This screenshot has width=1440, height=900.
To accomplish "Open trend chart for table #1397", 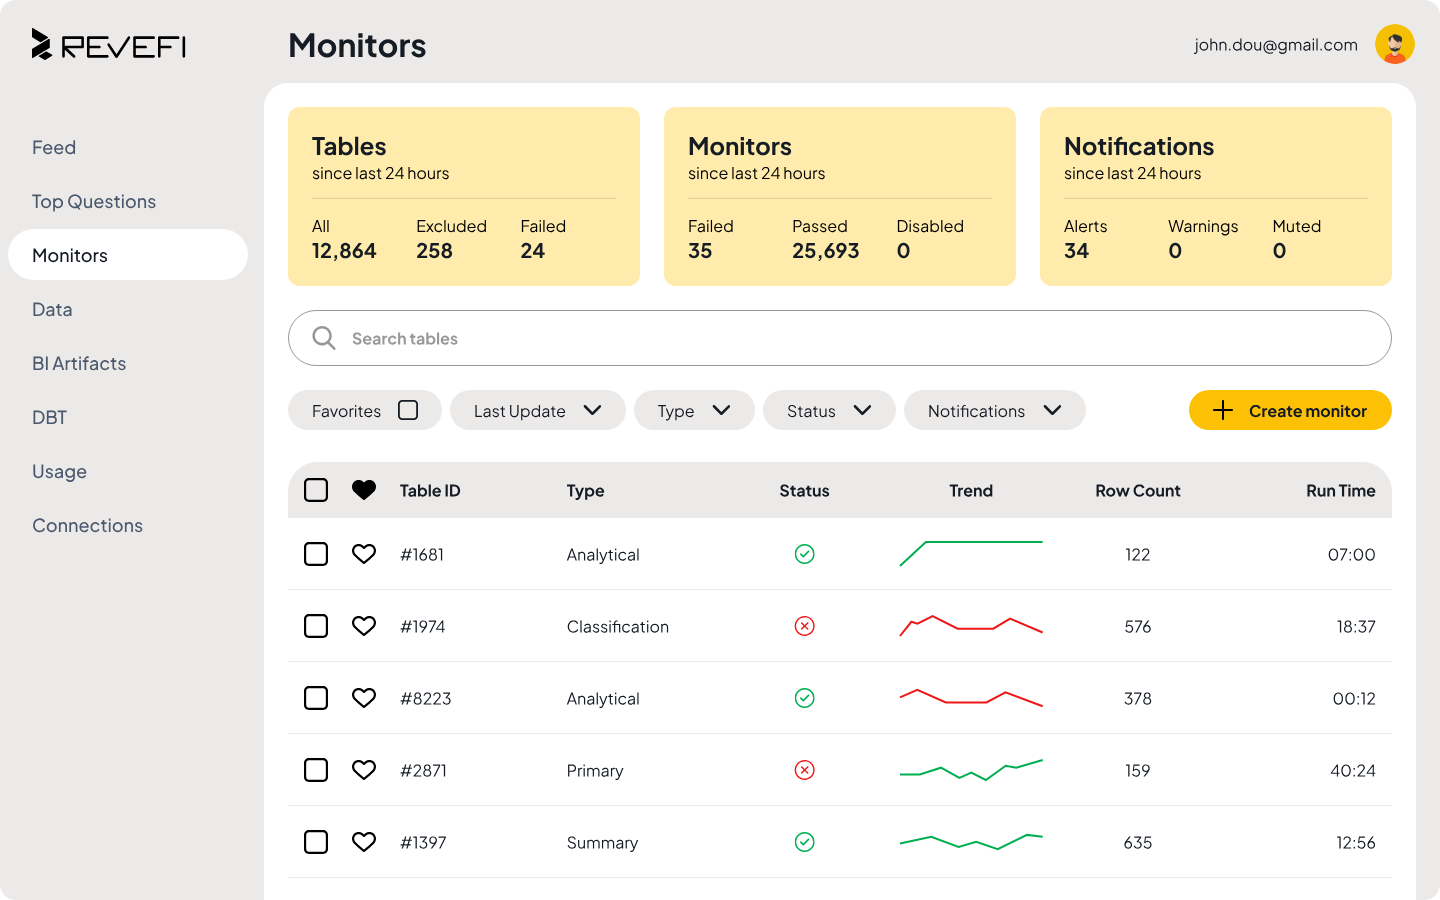I will point(971,842).
